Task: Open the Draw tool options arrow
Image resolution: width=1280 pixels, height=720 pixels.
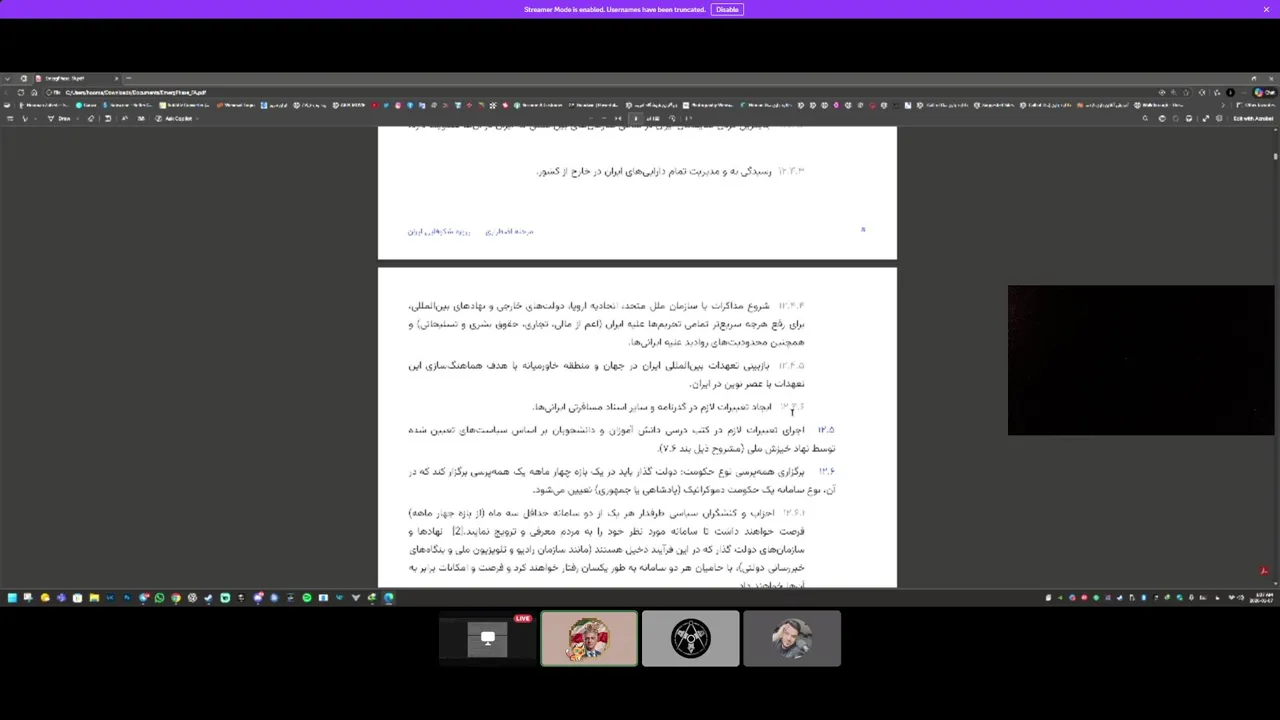Action: [x=77, y=118]
